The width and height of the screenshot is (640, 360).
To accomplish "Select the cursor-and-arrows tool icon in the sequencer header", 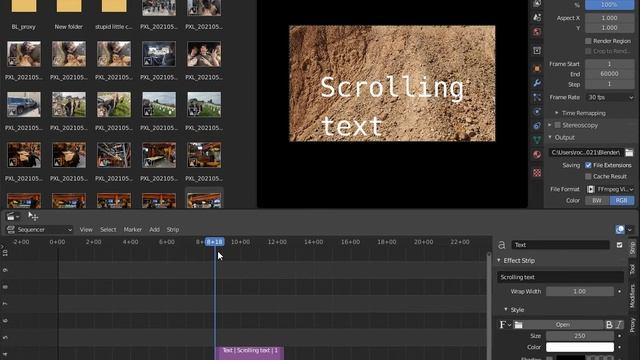I will pyautogui.click(x=33, y=216).
